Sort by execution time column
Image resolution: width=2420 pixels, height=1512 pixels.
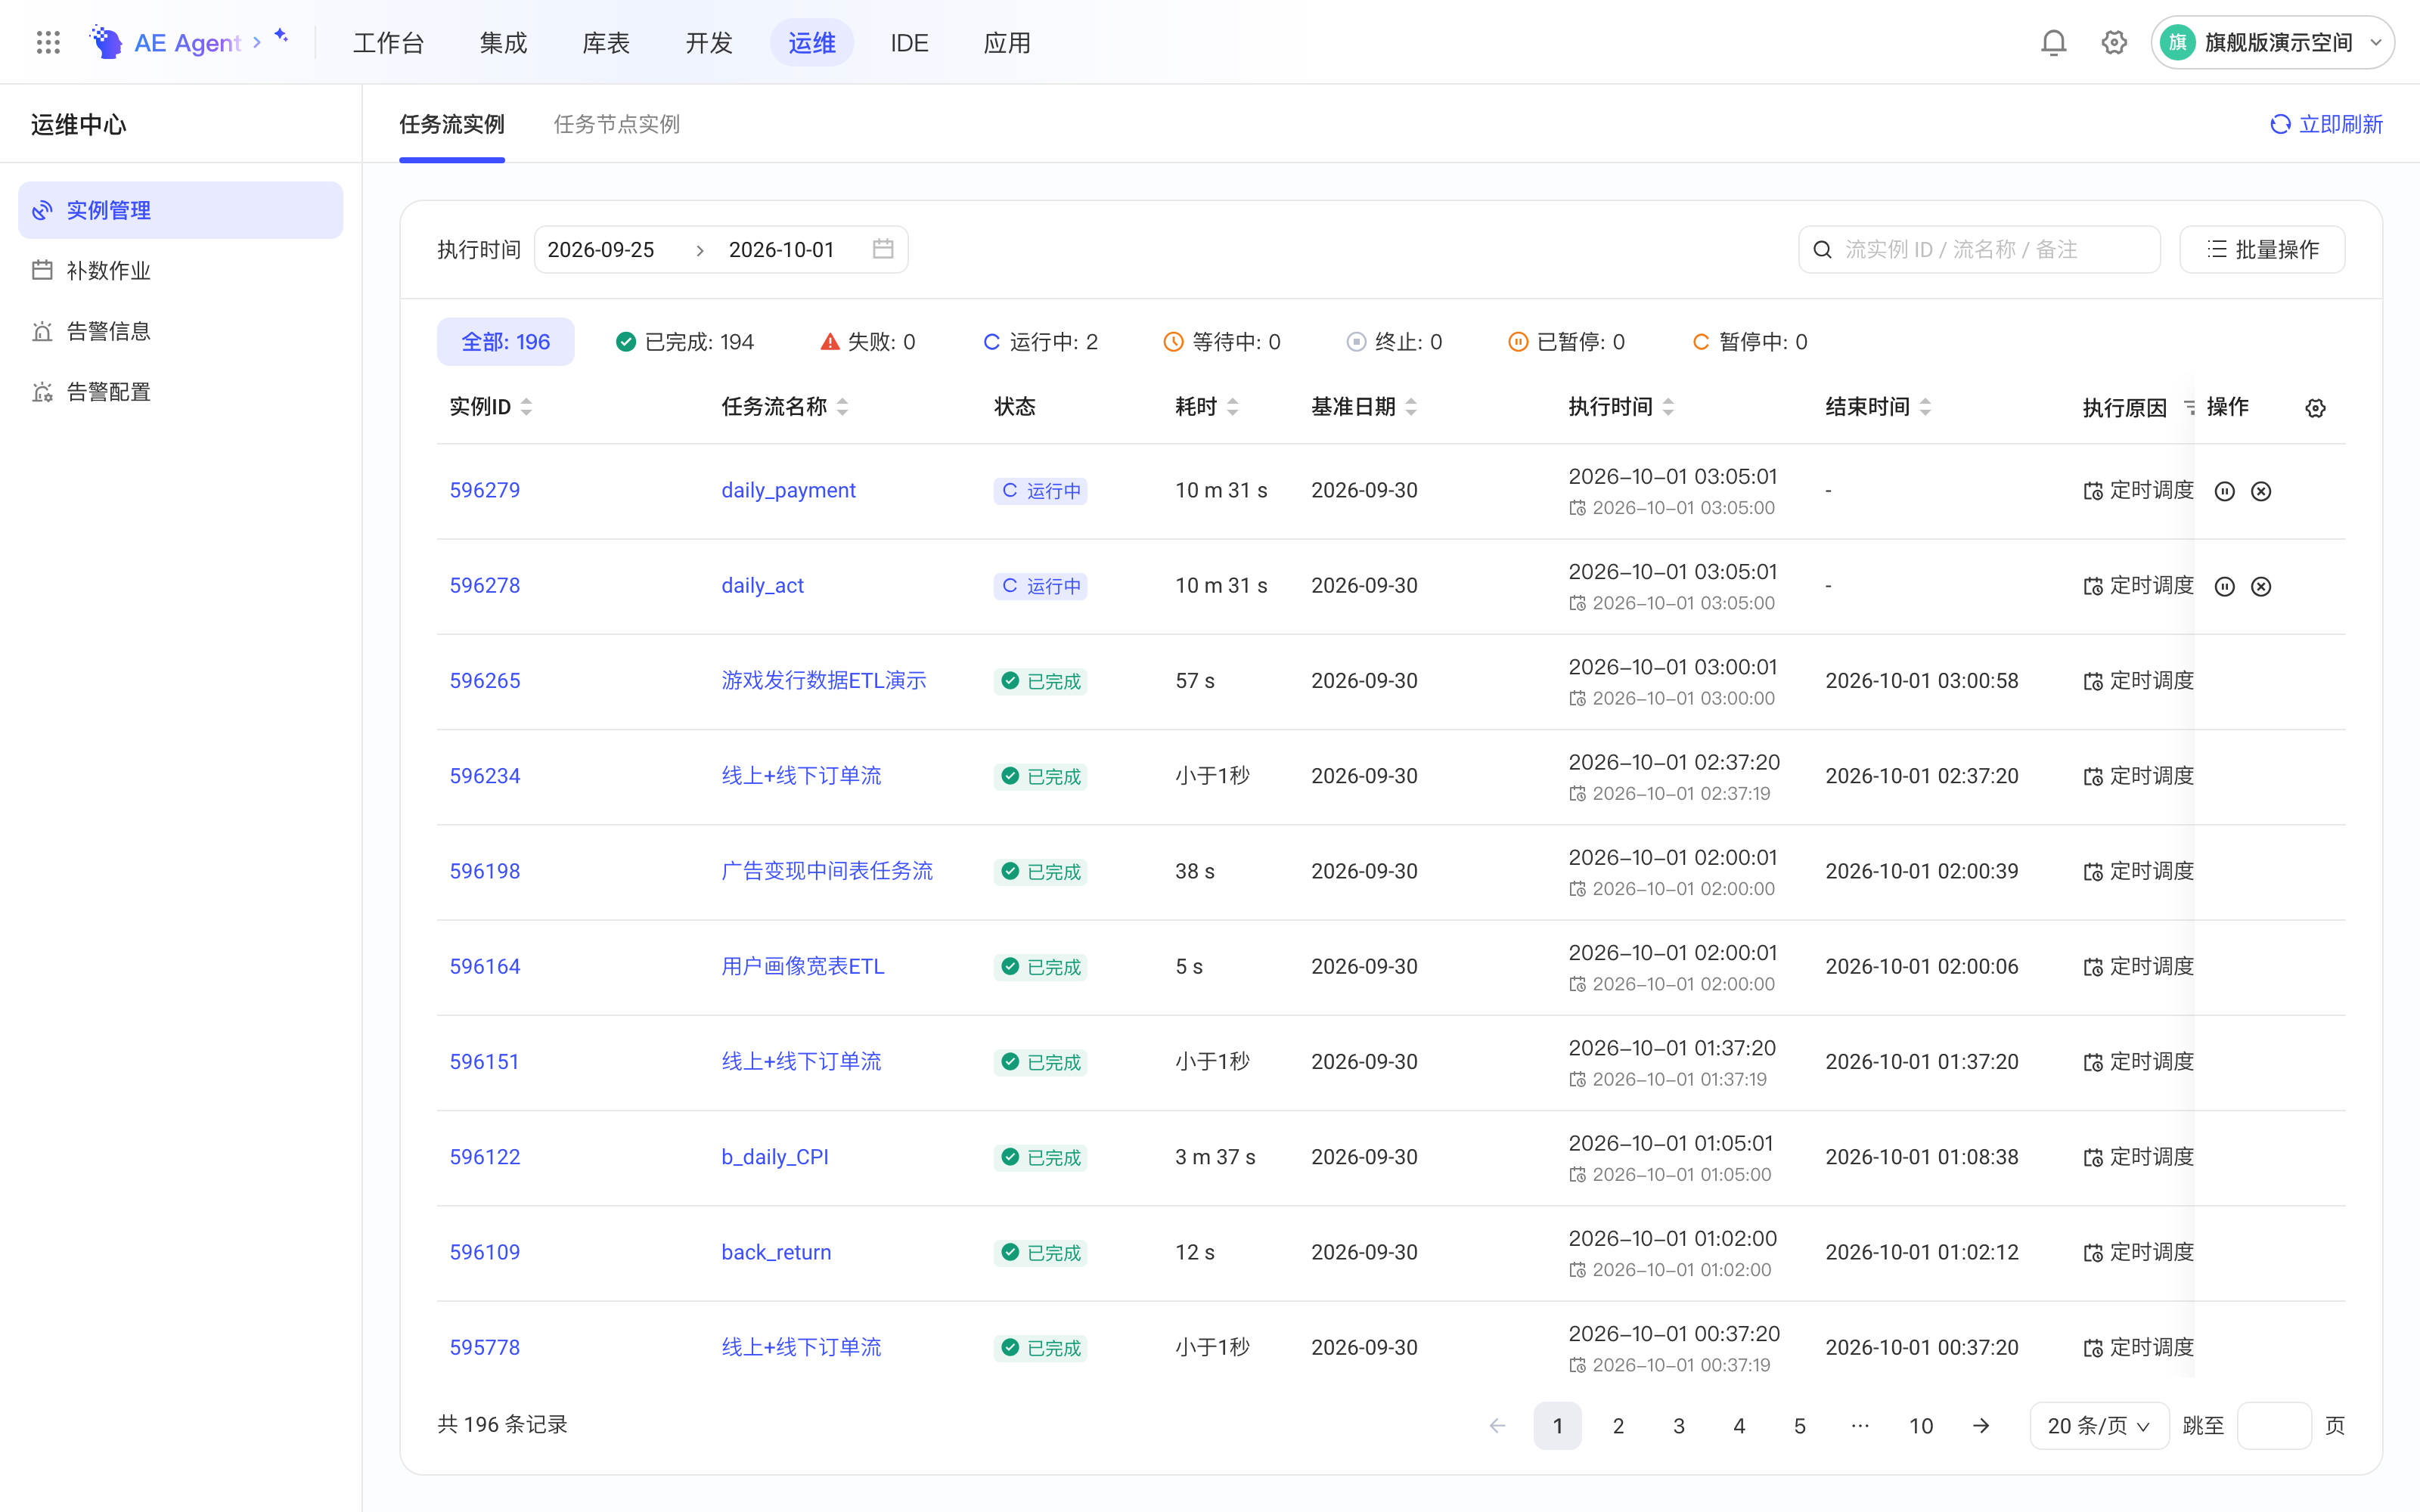(1668, 407)
